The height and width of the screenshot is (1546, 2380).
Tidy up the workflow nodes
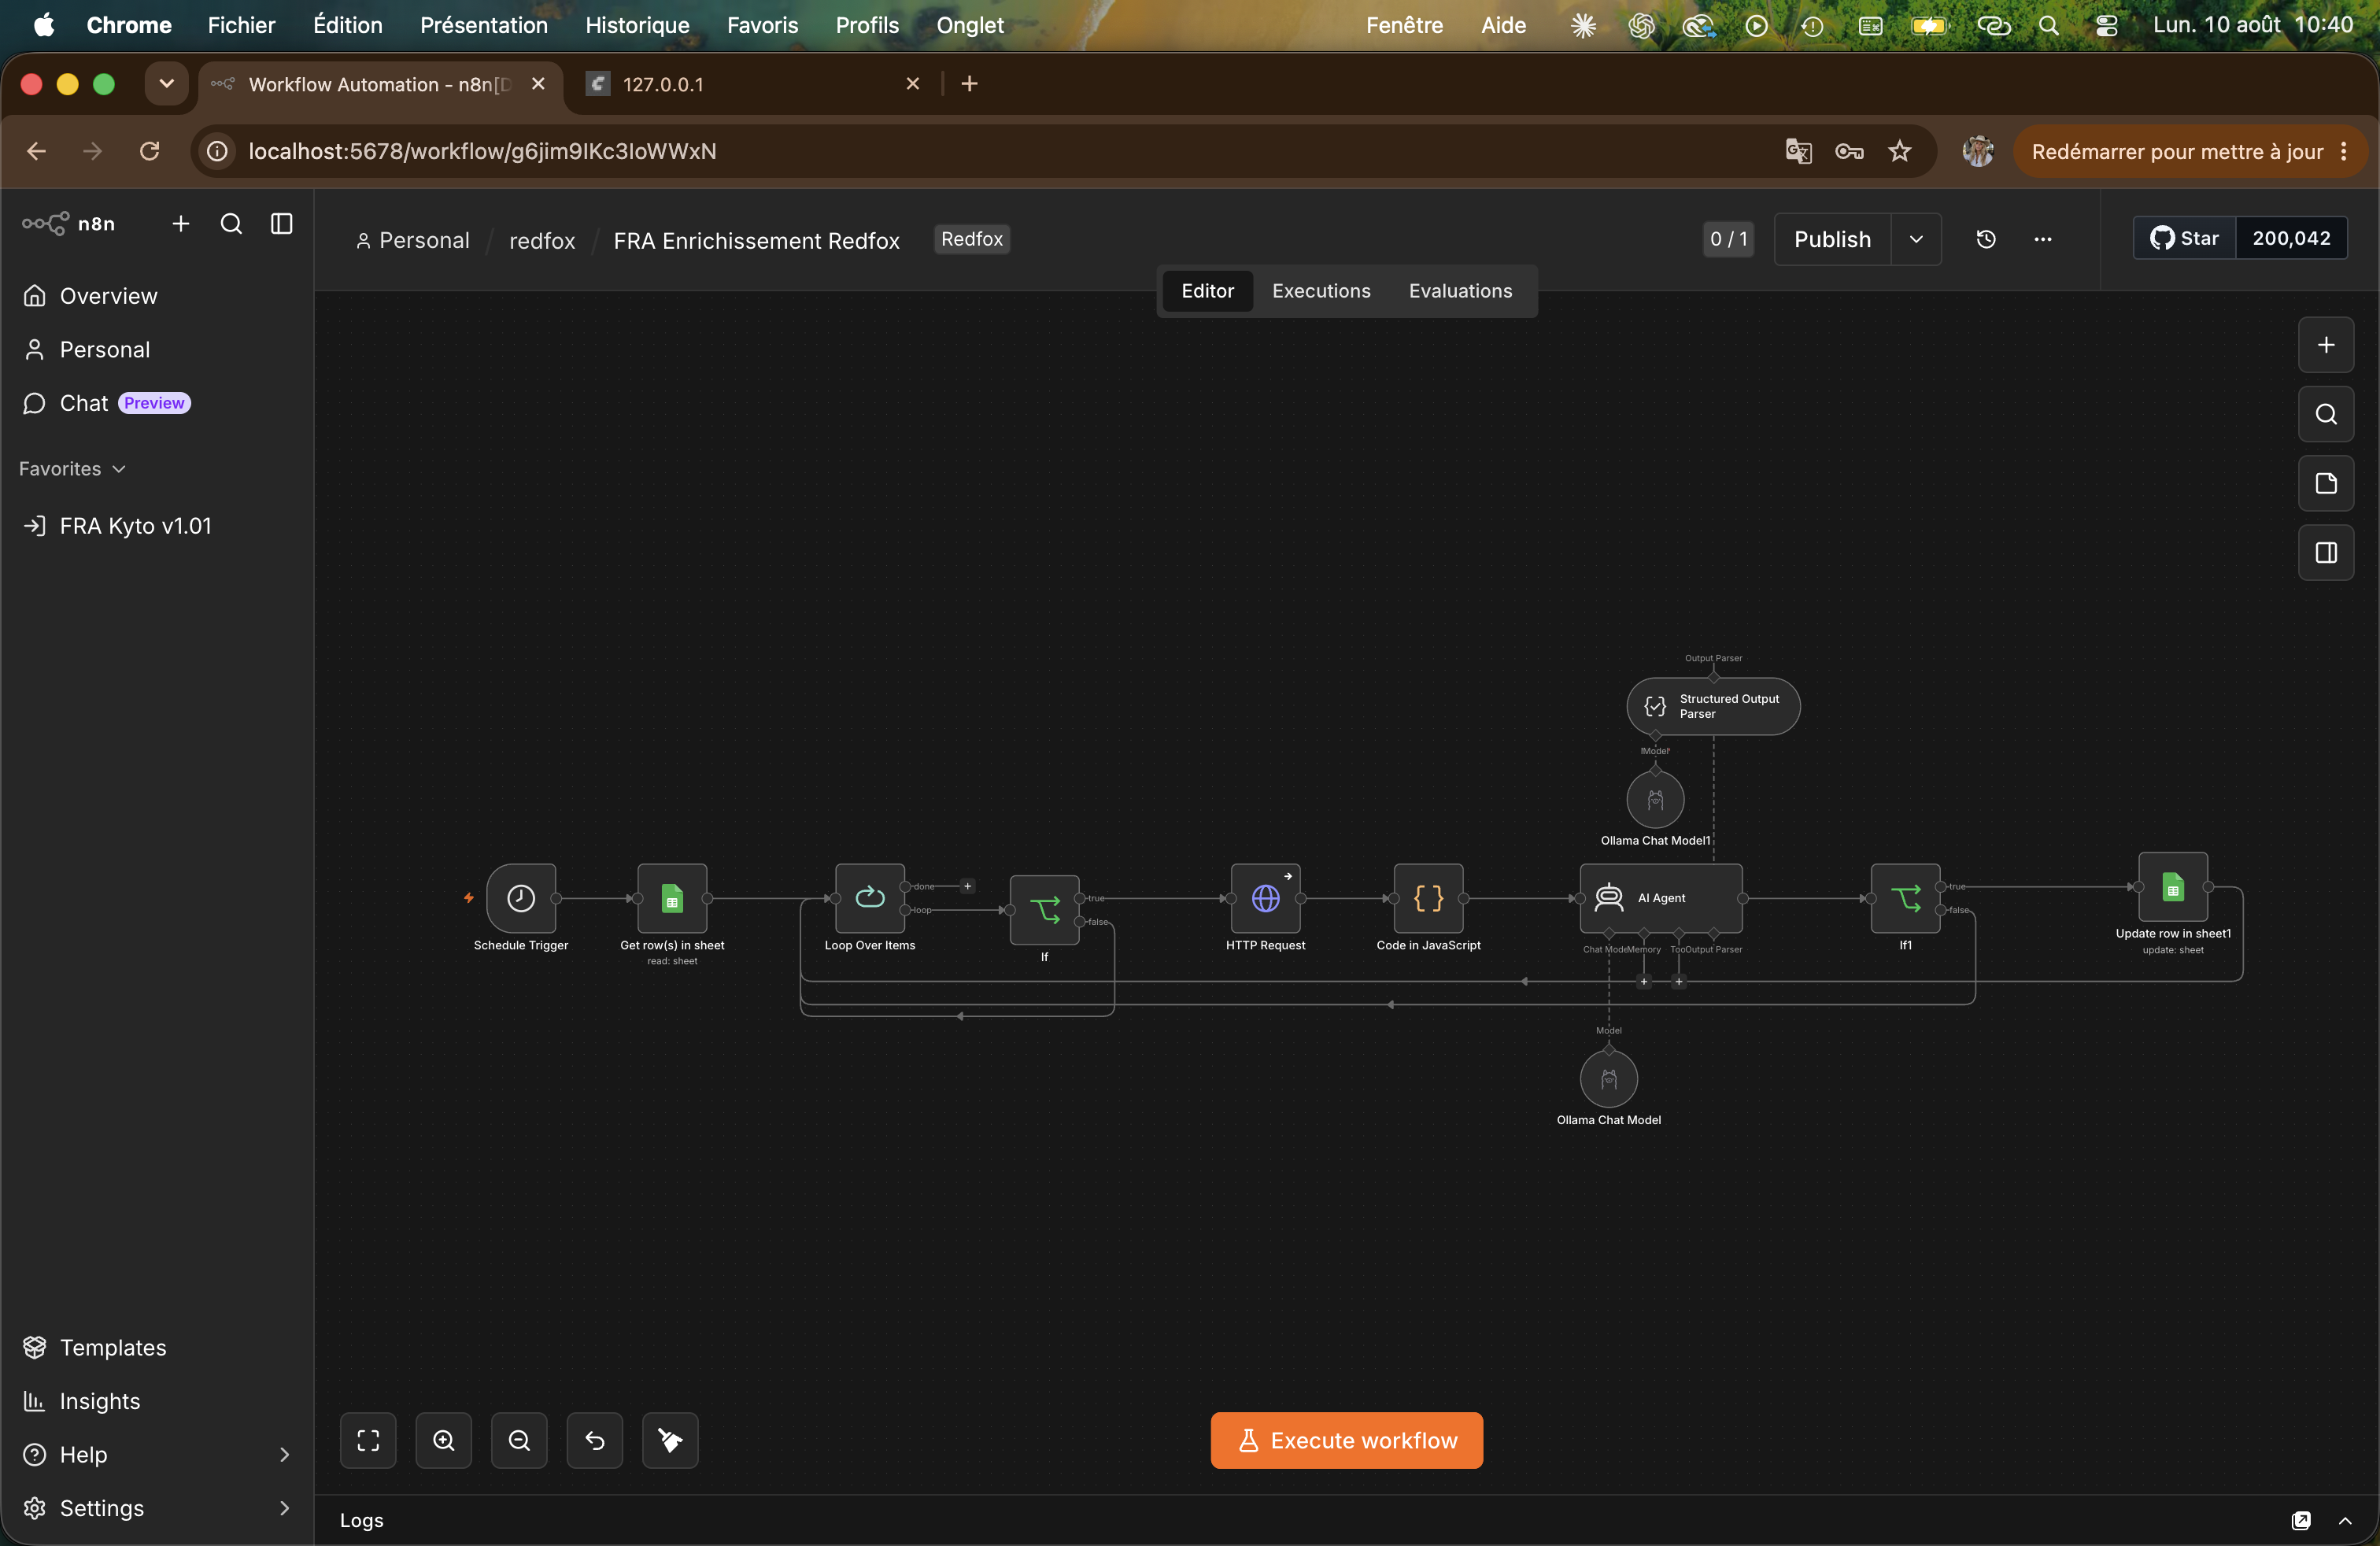[x=670, y=1440]
